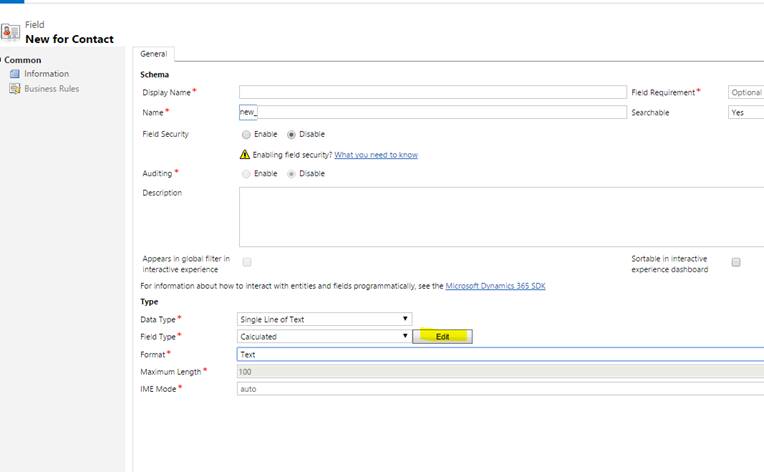
Task: Click the Maximum Length field
Action: click(500, 372)
